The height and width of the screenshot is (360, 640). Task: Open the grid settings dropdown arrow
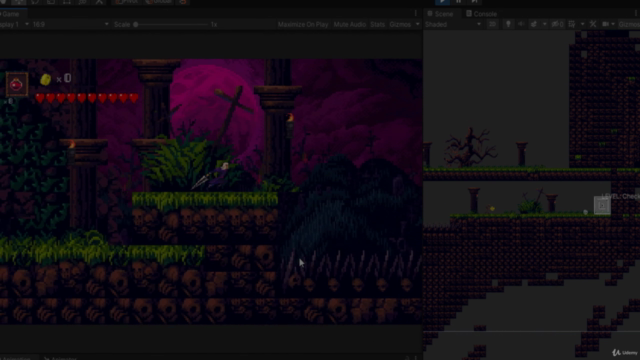click(582, 24)
